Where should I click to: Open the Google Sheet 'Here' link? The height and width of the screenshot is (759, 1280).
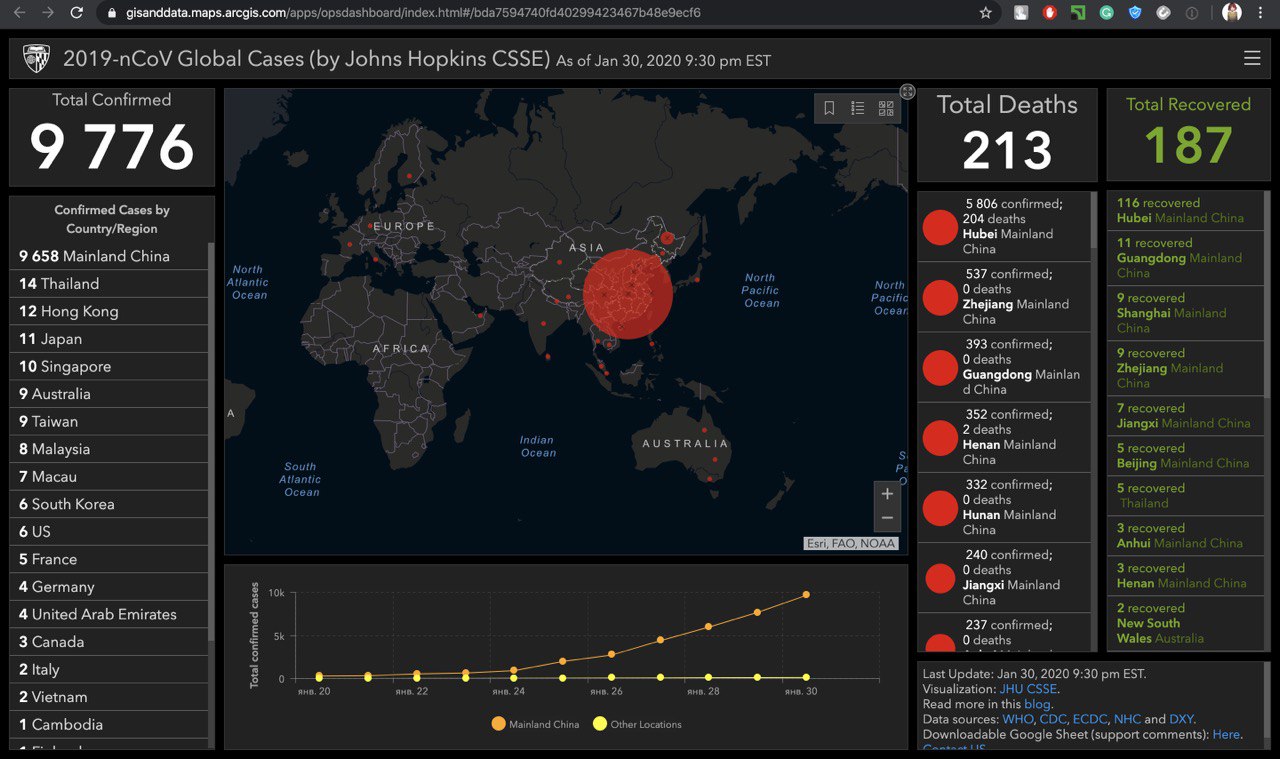pos(1226,734)
